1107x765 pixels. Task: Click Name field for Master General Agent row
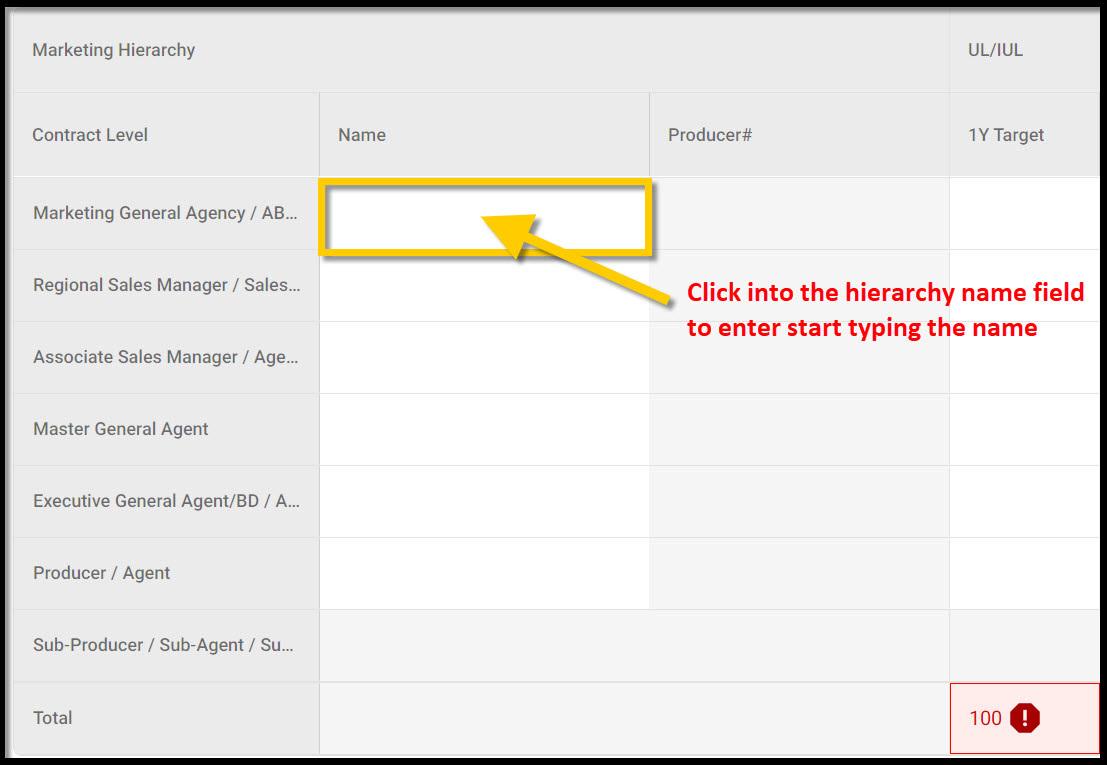[x=484, y=430]
